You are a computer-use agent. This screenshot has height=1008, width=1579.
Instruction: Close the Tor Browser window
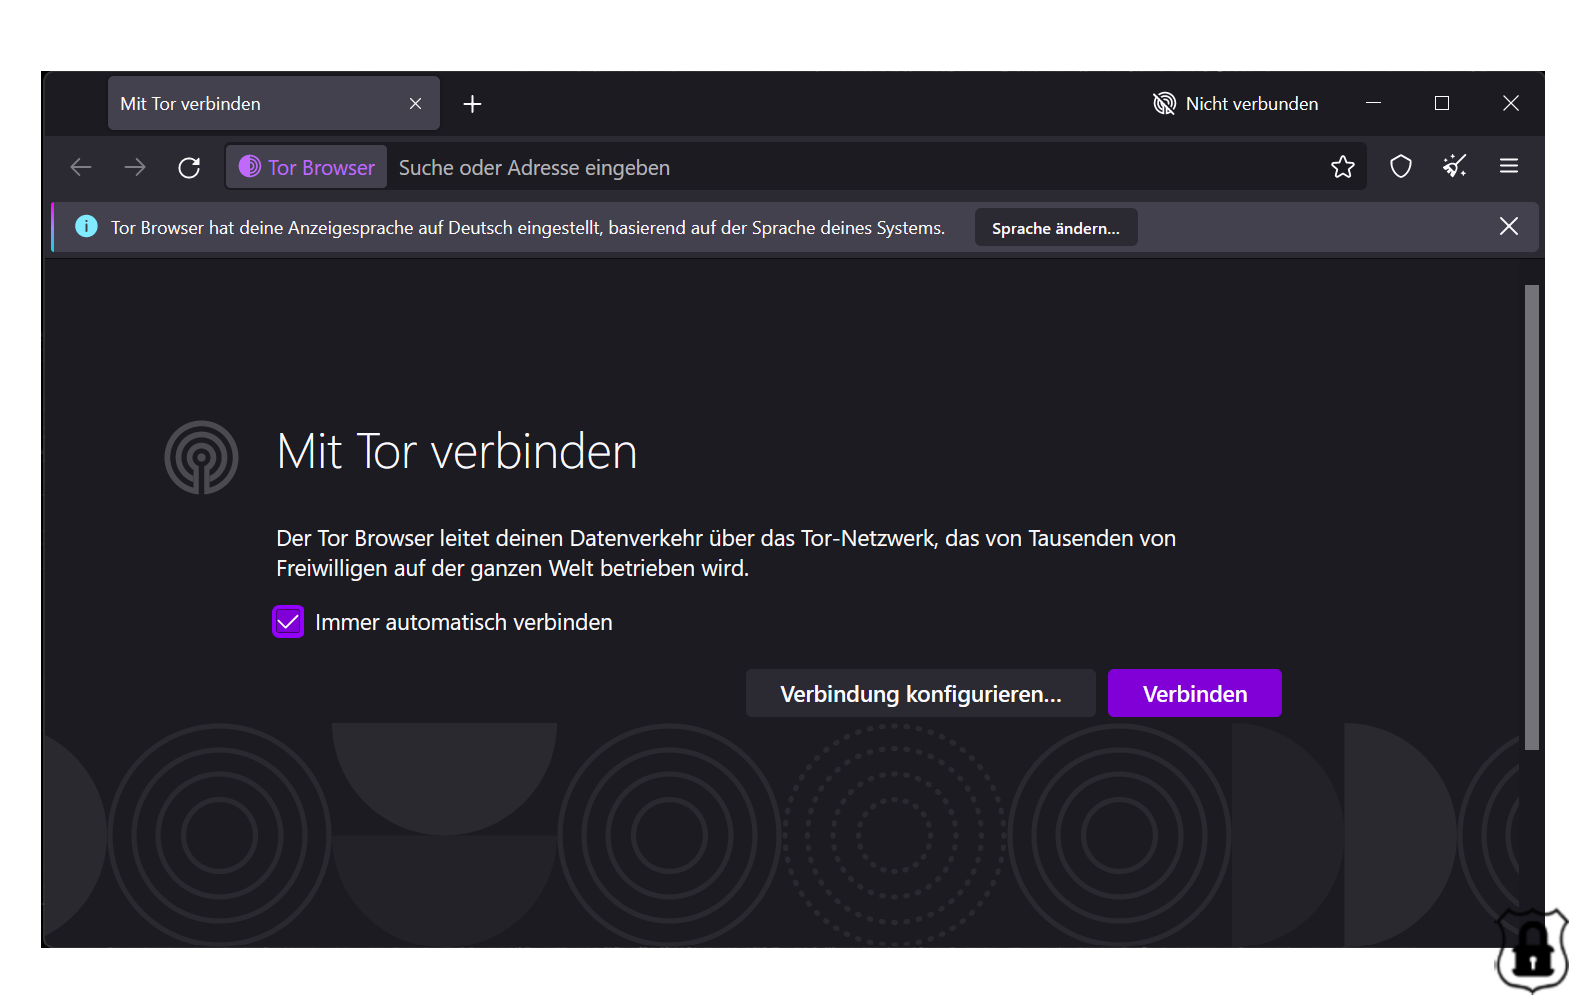[x=1511, y=103]
